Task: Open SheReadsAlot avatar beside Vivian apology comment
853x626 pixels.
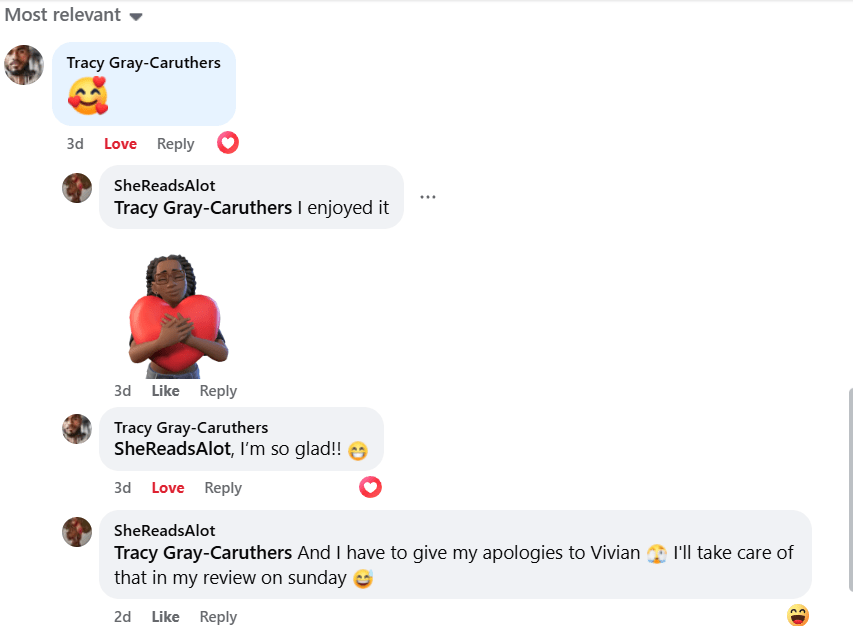Action: (x=77, y=532)
